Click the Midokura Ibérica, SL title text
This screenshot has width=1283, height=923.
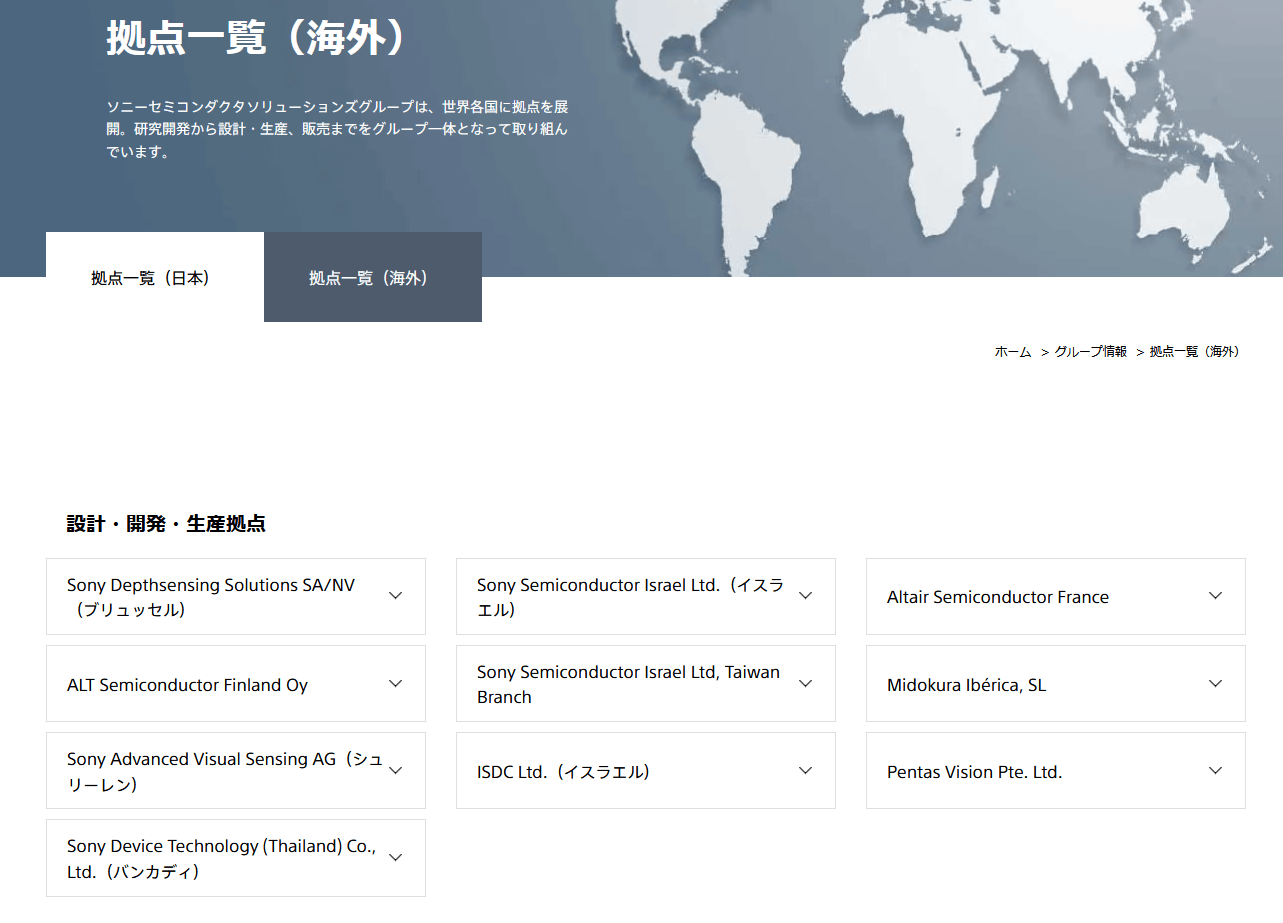(966, 685)
